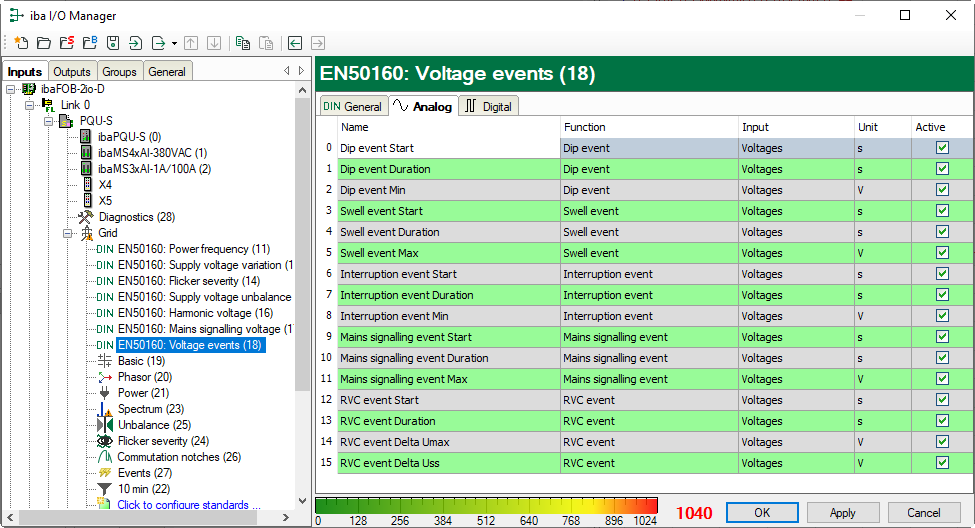
Task: Switch to the Digital tab
Action: pyautogui.click(x=488, y=106)
